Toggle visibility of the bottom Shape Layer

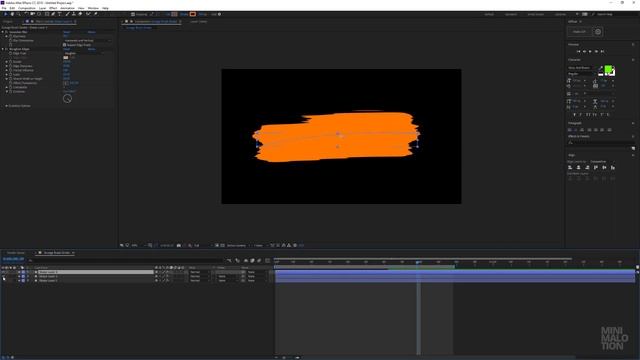3,281
